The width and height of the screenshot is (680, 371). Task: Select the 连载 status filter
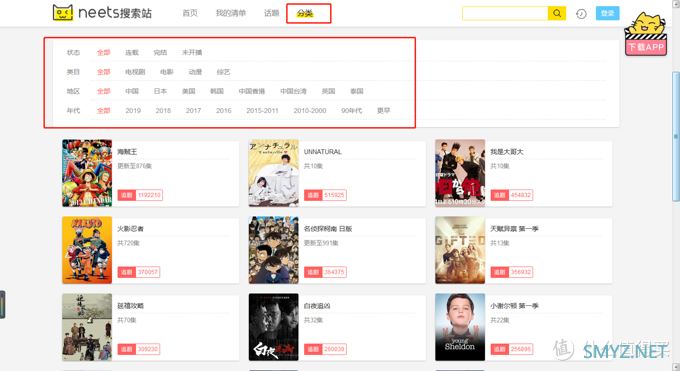(x=132, y=53)
